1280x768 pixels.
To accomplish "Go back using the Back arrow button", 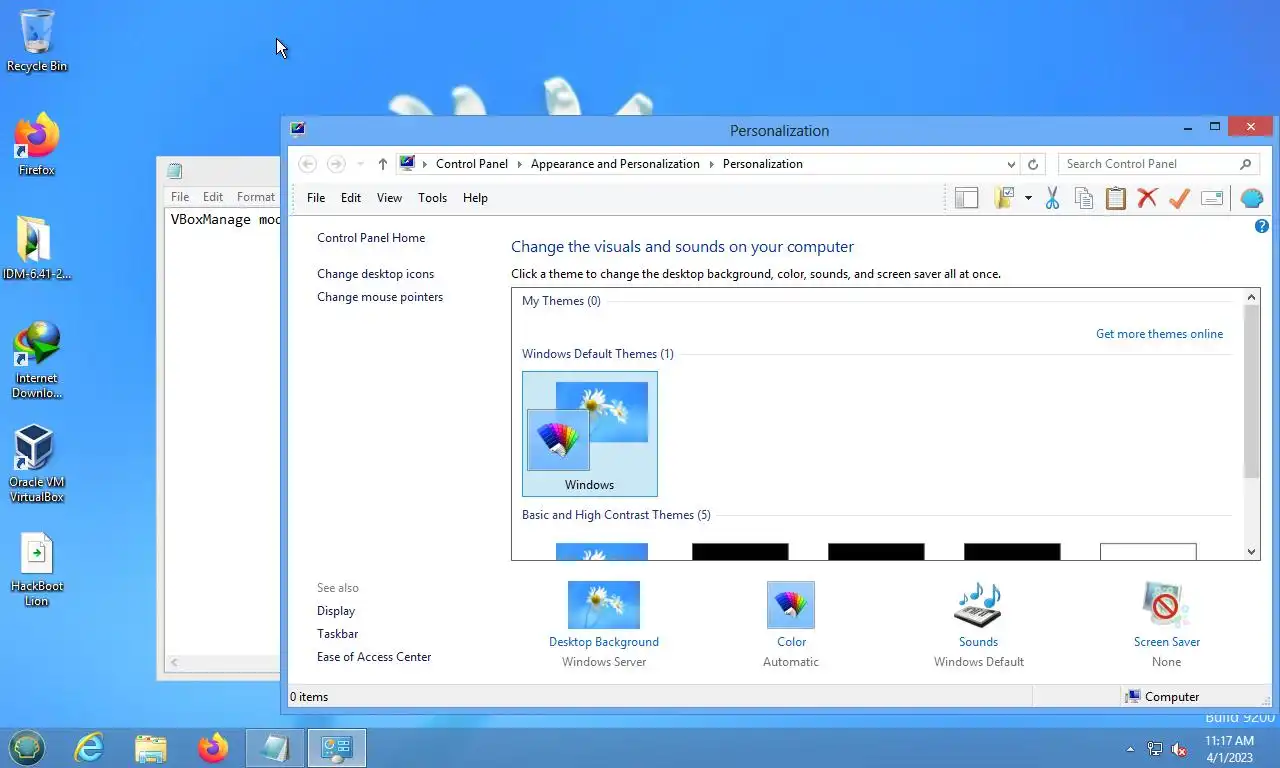I will point(308,164).
